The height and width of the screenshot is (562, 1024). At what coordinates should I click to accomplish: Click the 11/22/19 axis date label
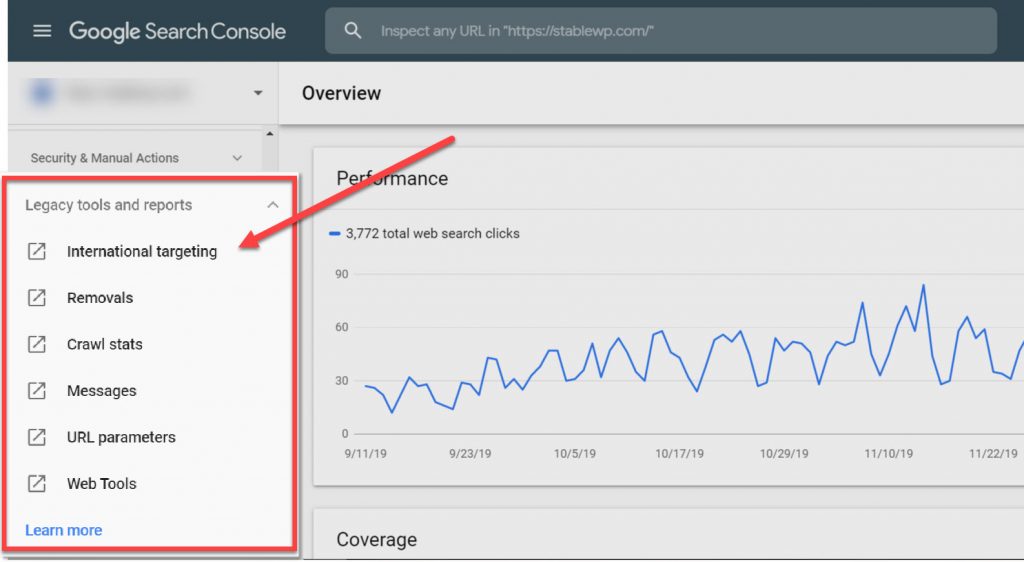click(x=993, y=453)
